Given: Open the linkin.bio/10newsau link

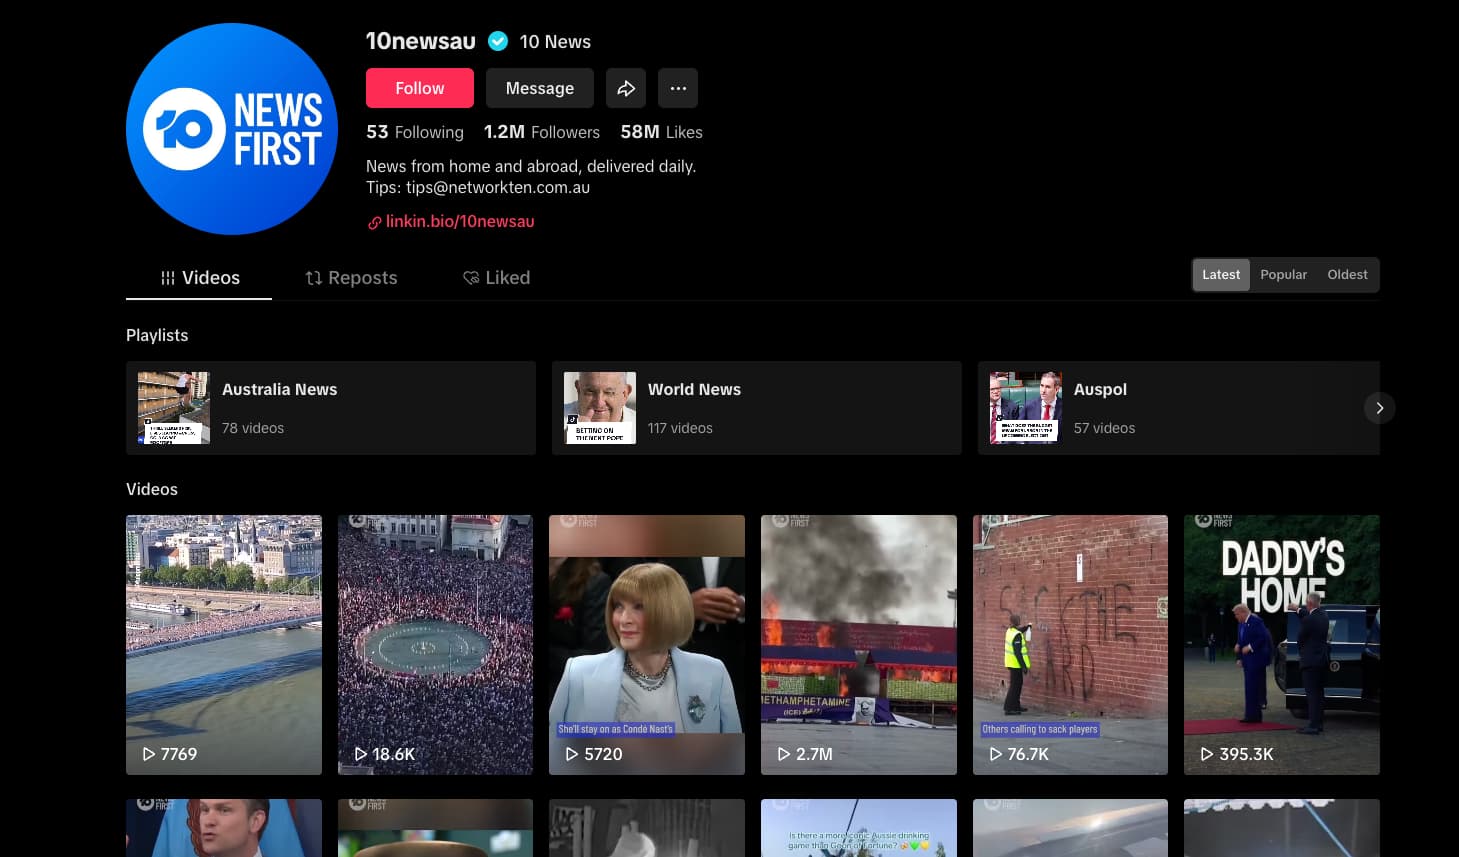Looking at the screenshot, I should coord(460,222).
